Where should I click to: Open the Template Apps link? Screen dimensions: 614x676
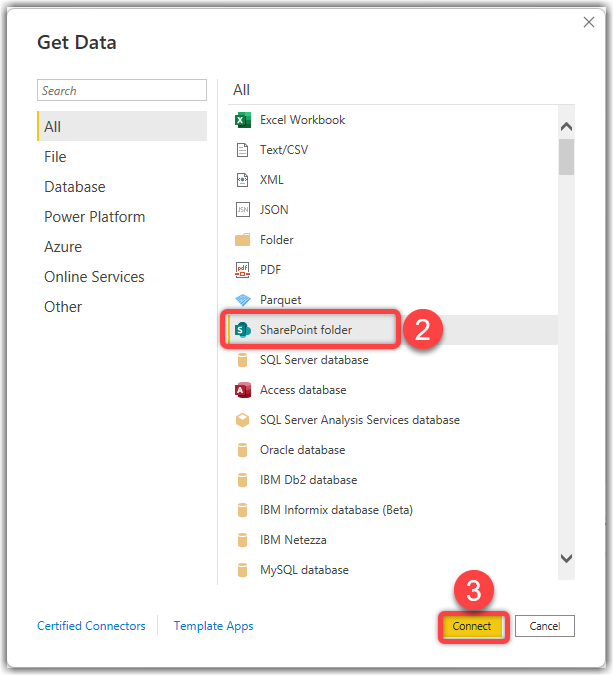[213, 626]
